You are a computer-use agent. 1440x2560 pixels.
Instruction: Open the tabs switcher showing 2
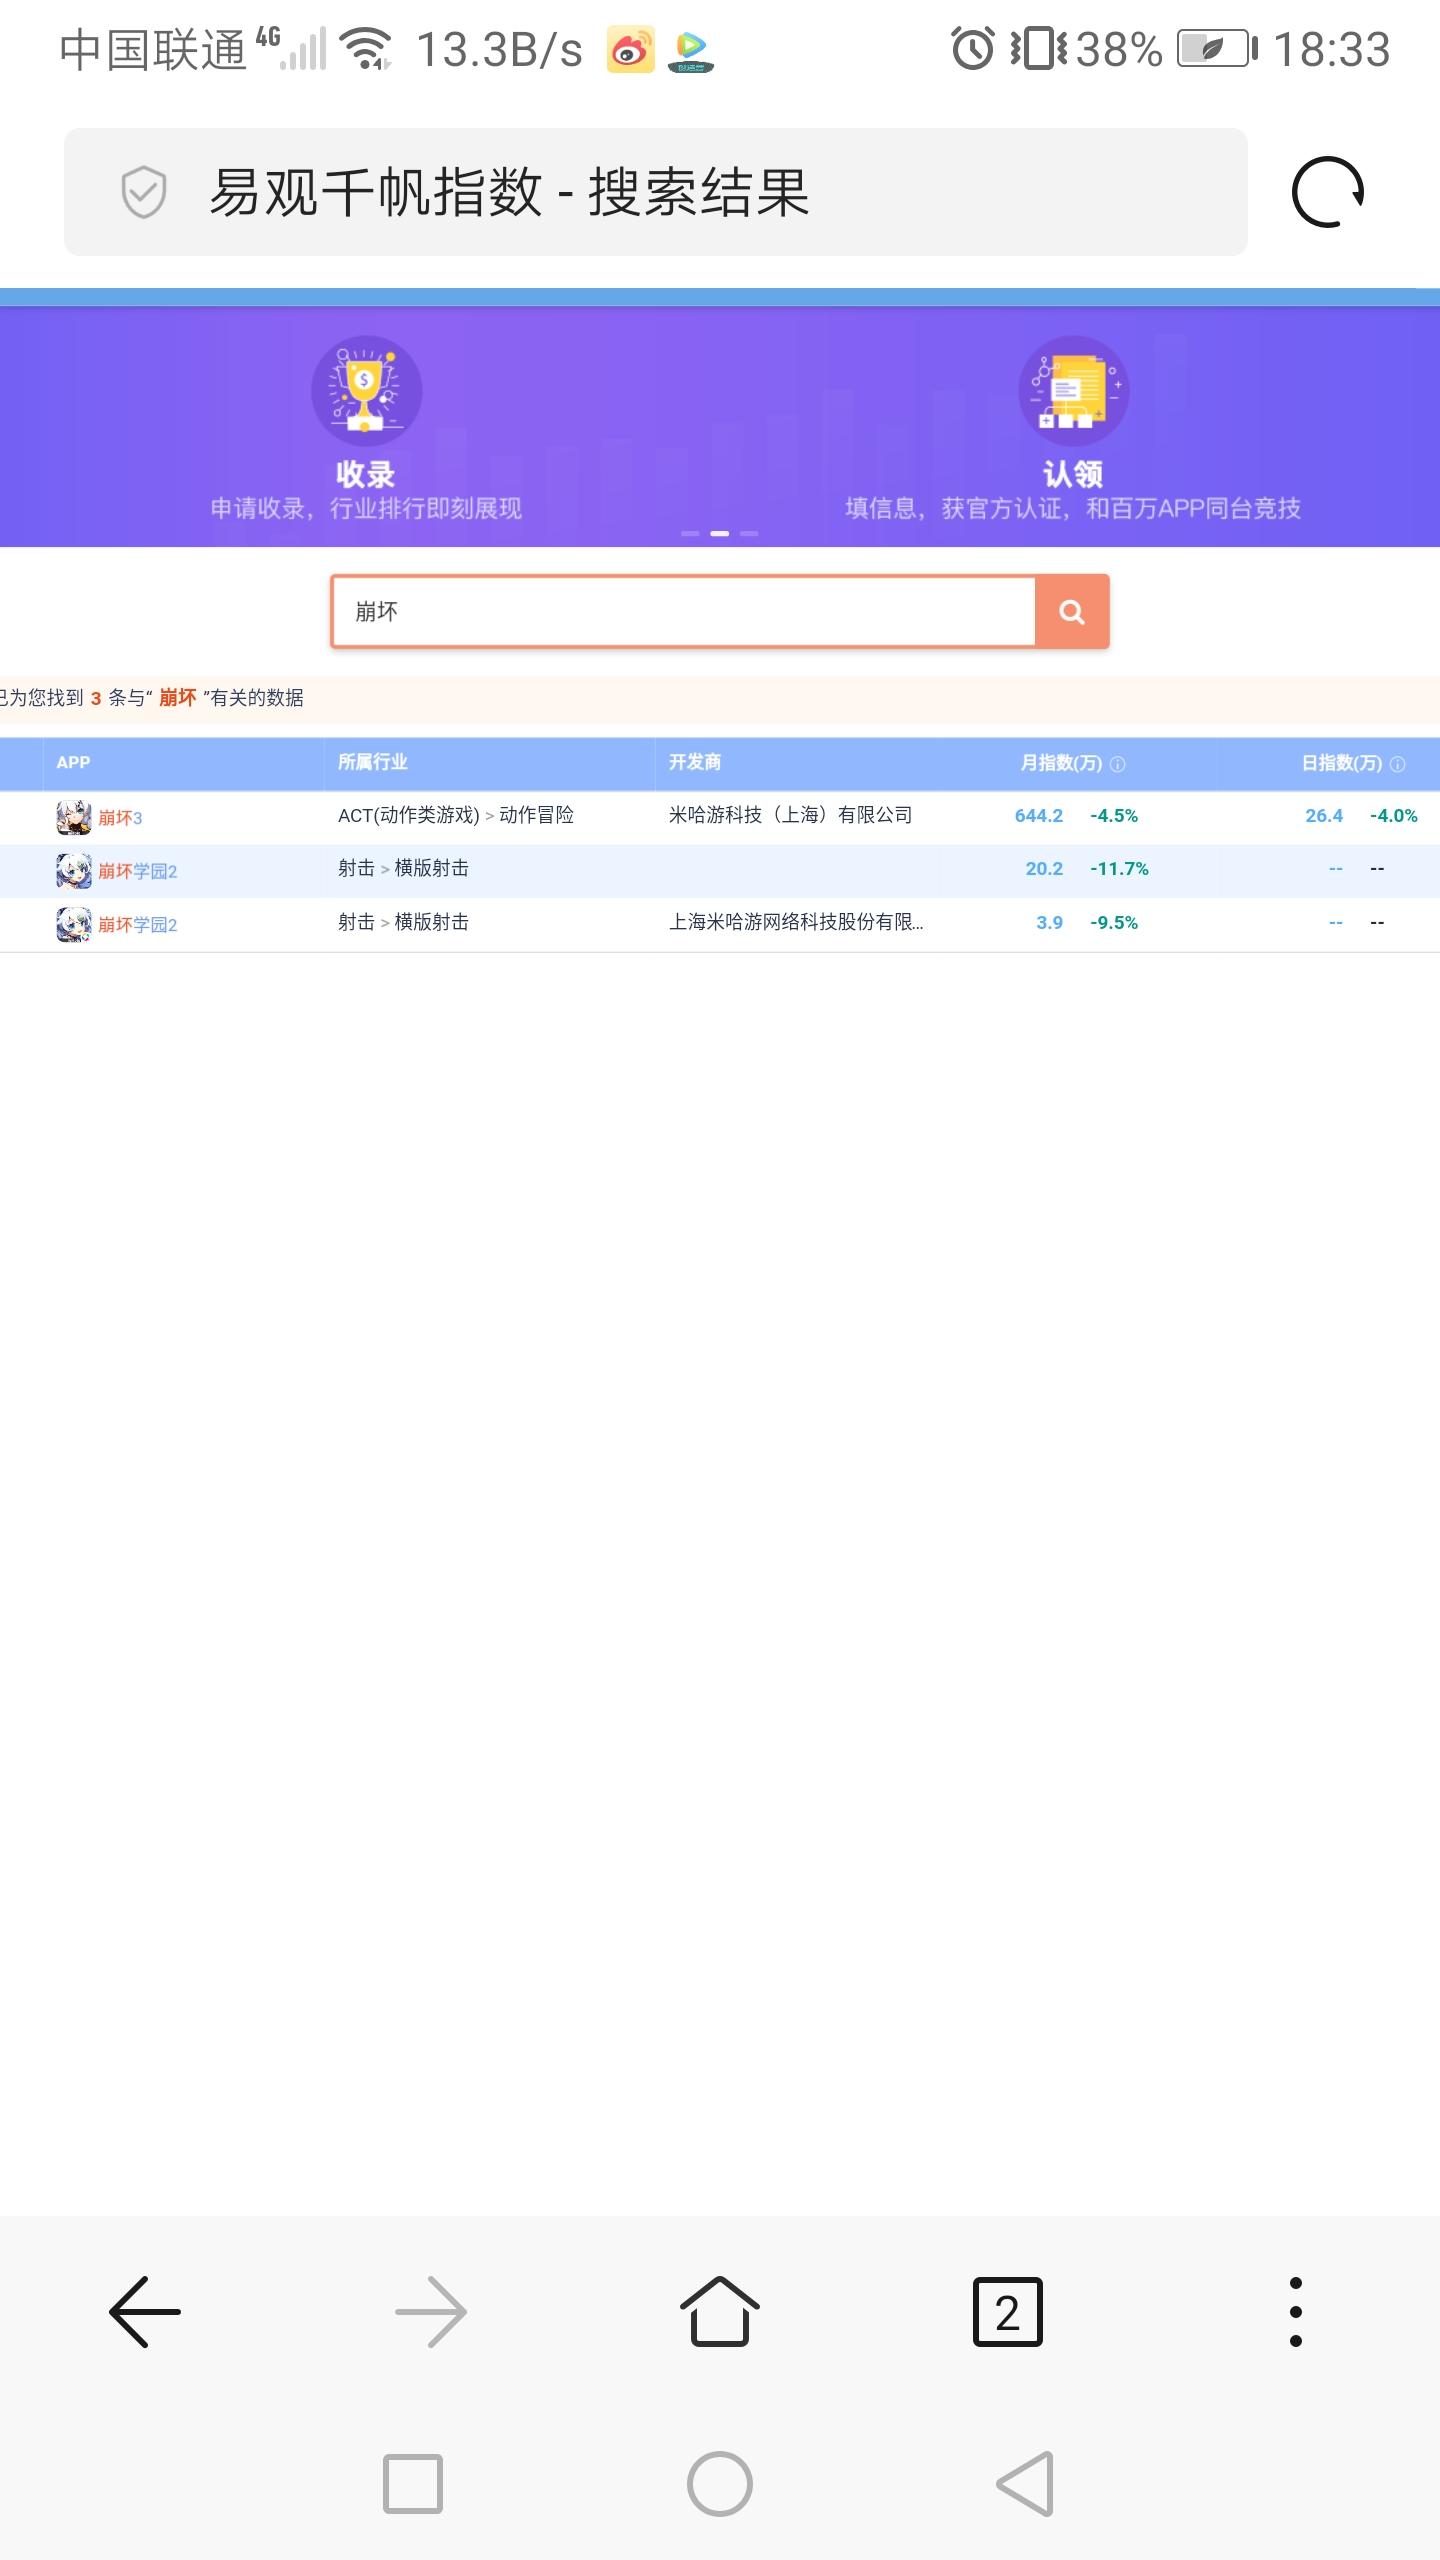1008,2312
